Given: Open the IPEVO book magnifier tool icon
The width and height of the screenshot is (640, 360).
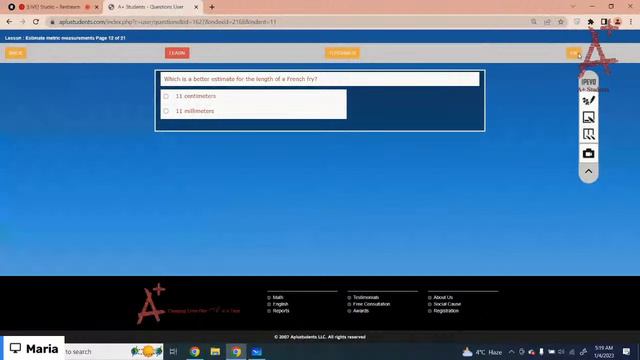Looking at the screenshot, I should pos(588,134).
